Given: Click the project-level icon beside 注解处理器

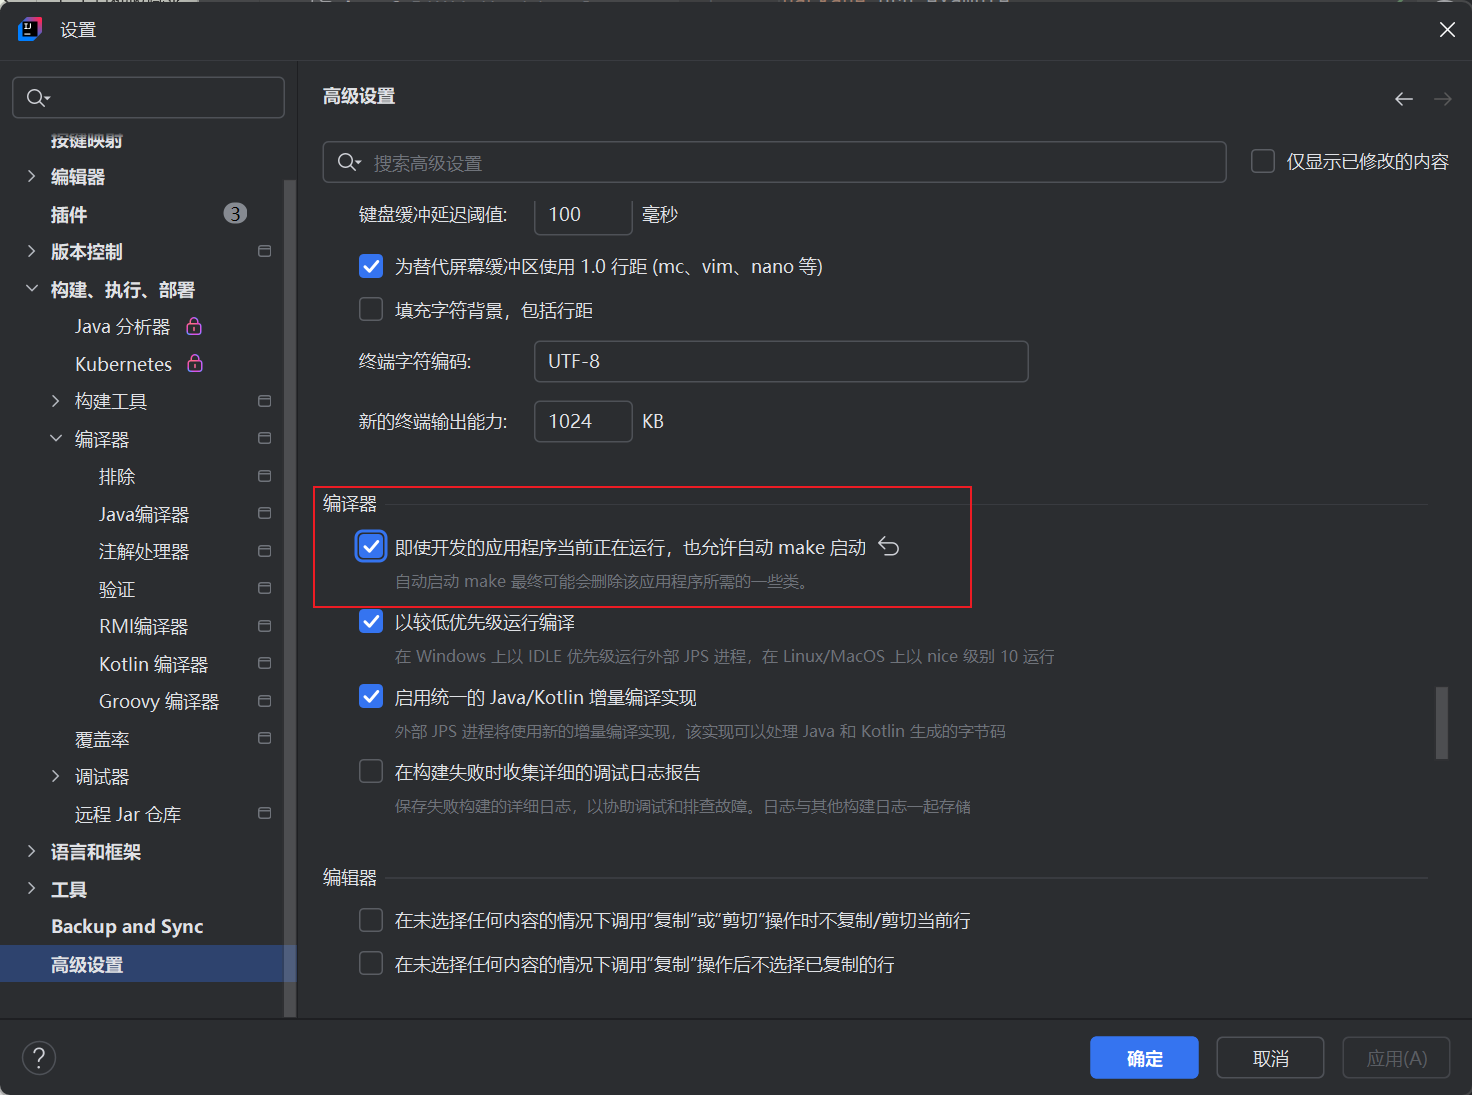Looking at the screenshot, I should coord(264,551).
